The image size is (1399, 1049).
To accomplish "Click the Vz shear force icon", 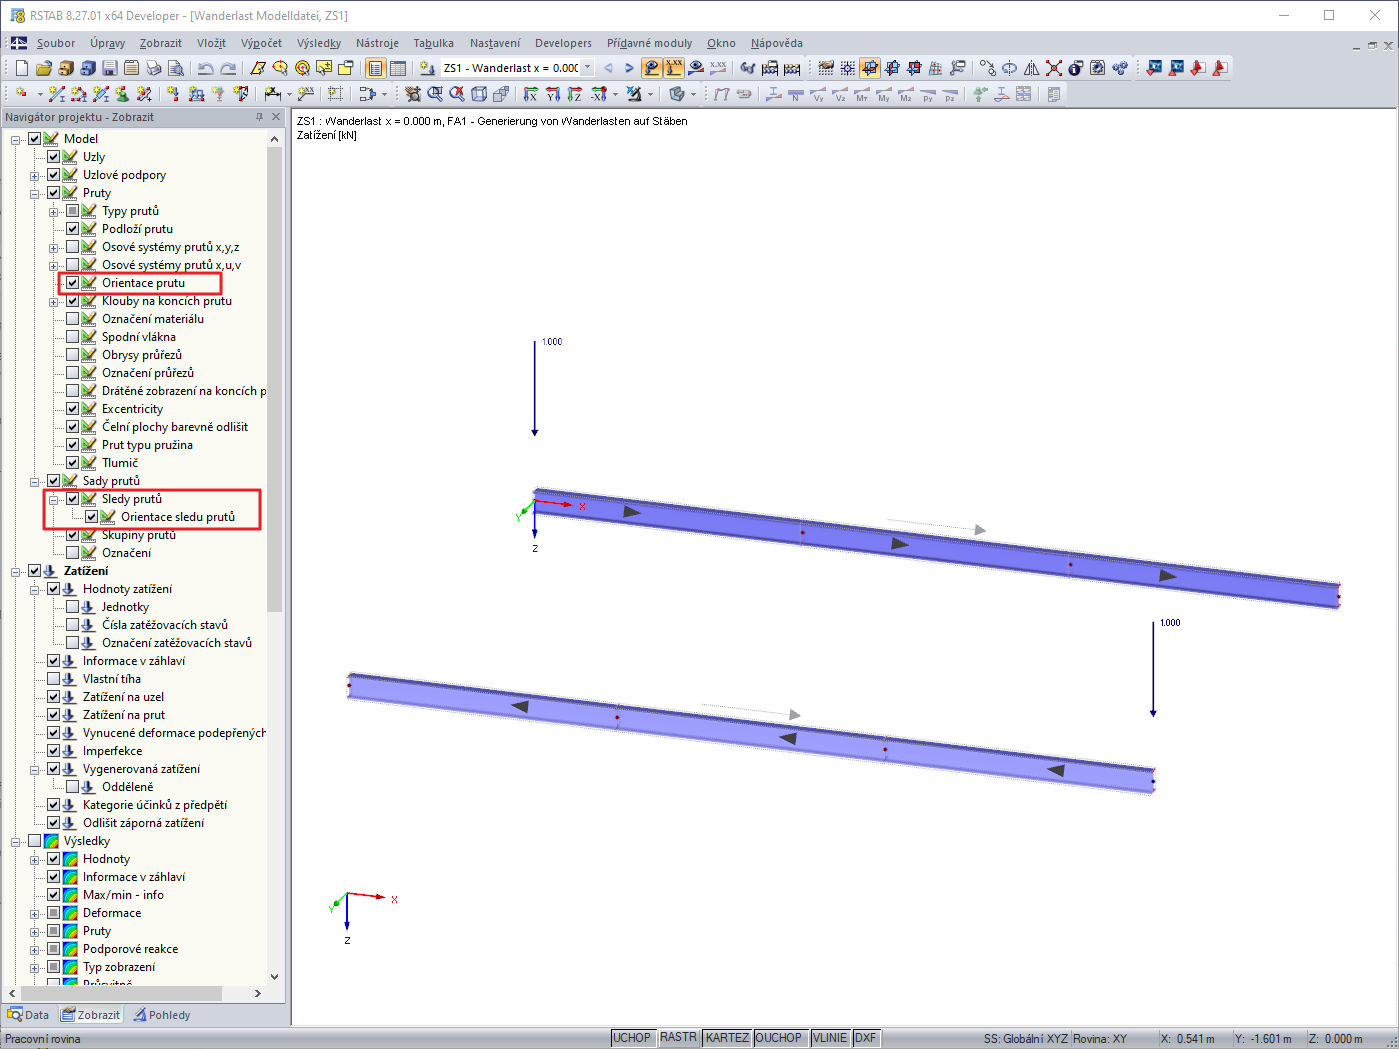I will pyautogui.click(x=840, y=94).
